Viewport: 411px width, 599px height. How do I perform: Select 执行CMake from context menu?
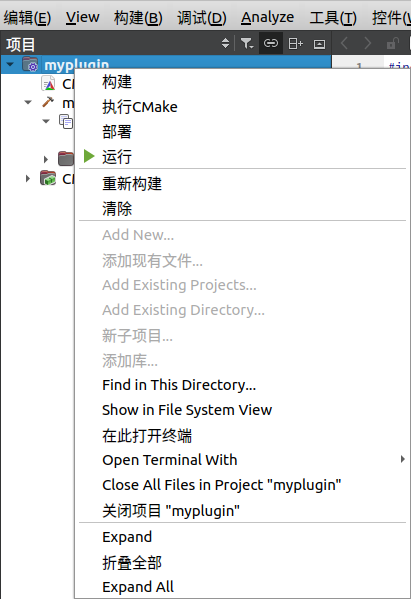(140, 107)
